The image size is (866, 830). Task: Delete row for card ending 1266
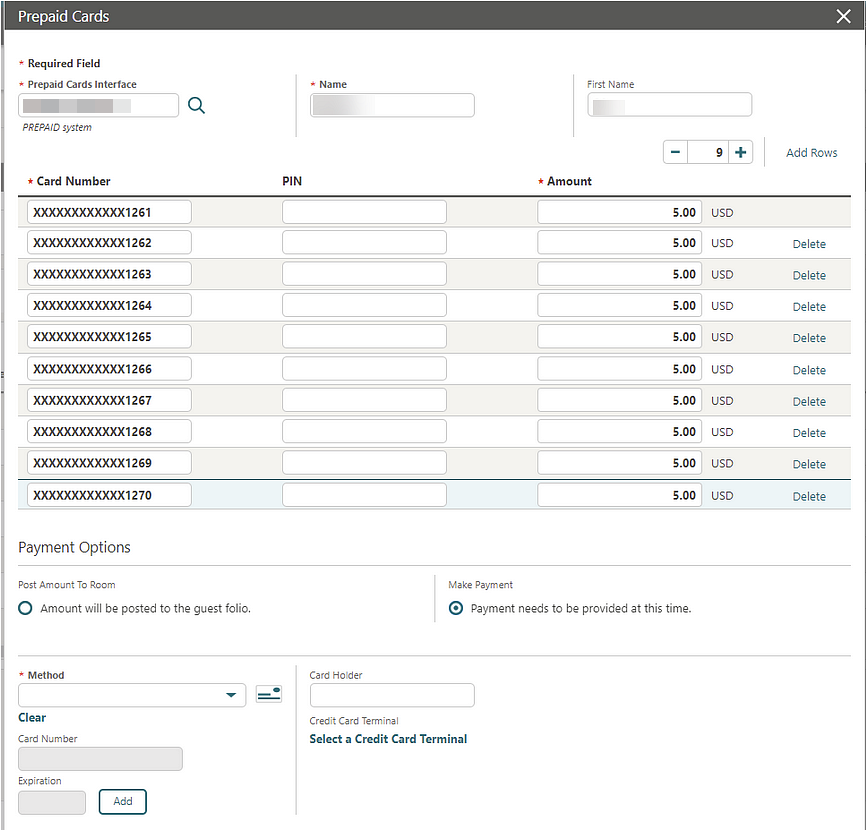(x=809, y=370)
